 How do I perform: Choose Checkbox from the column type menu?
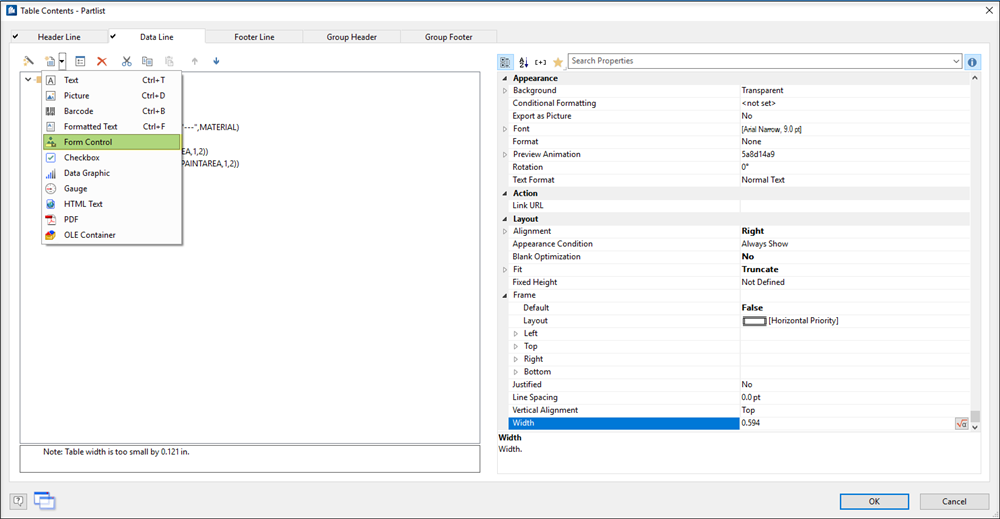112,157
